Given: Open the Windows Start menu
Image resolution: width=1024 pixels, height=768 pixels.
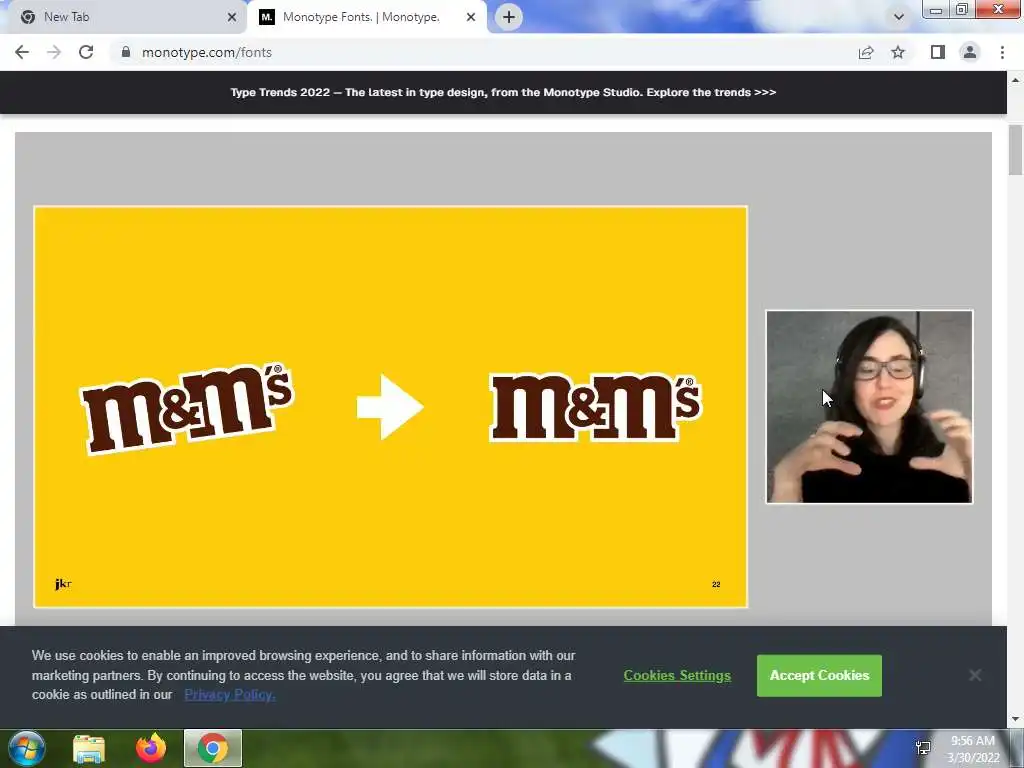Looking at the screenshot, I should coord(27,748).
